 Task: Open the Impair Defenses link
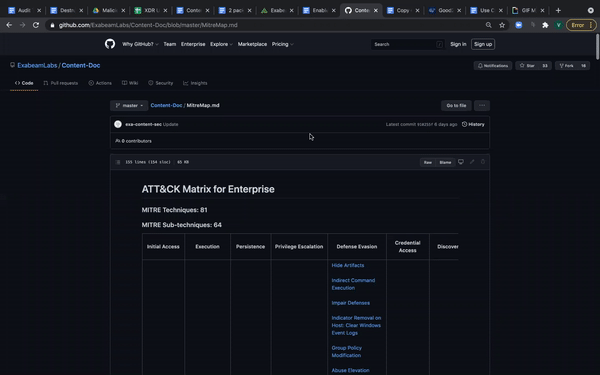coord(351,303)
